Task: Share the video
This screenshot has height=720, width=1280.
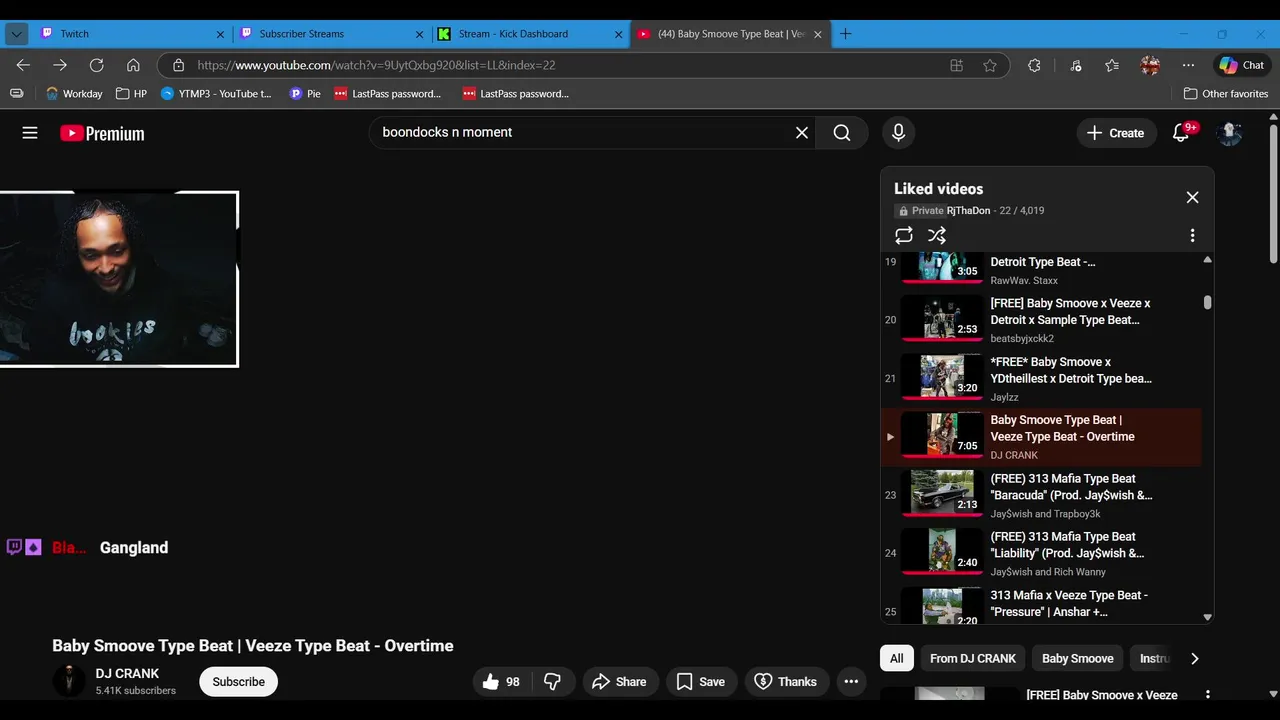Action: (x=621, y=682)
